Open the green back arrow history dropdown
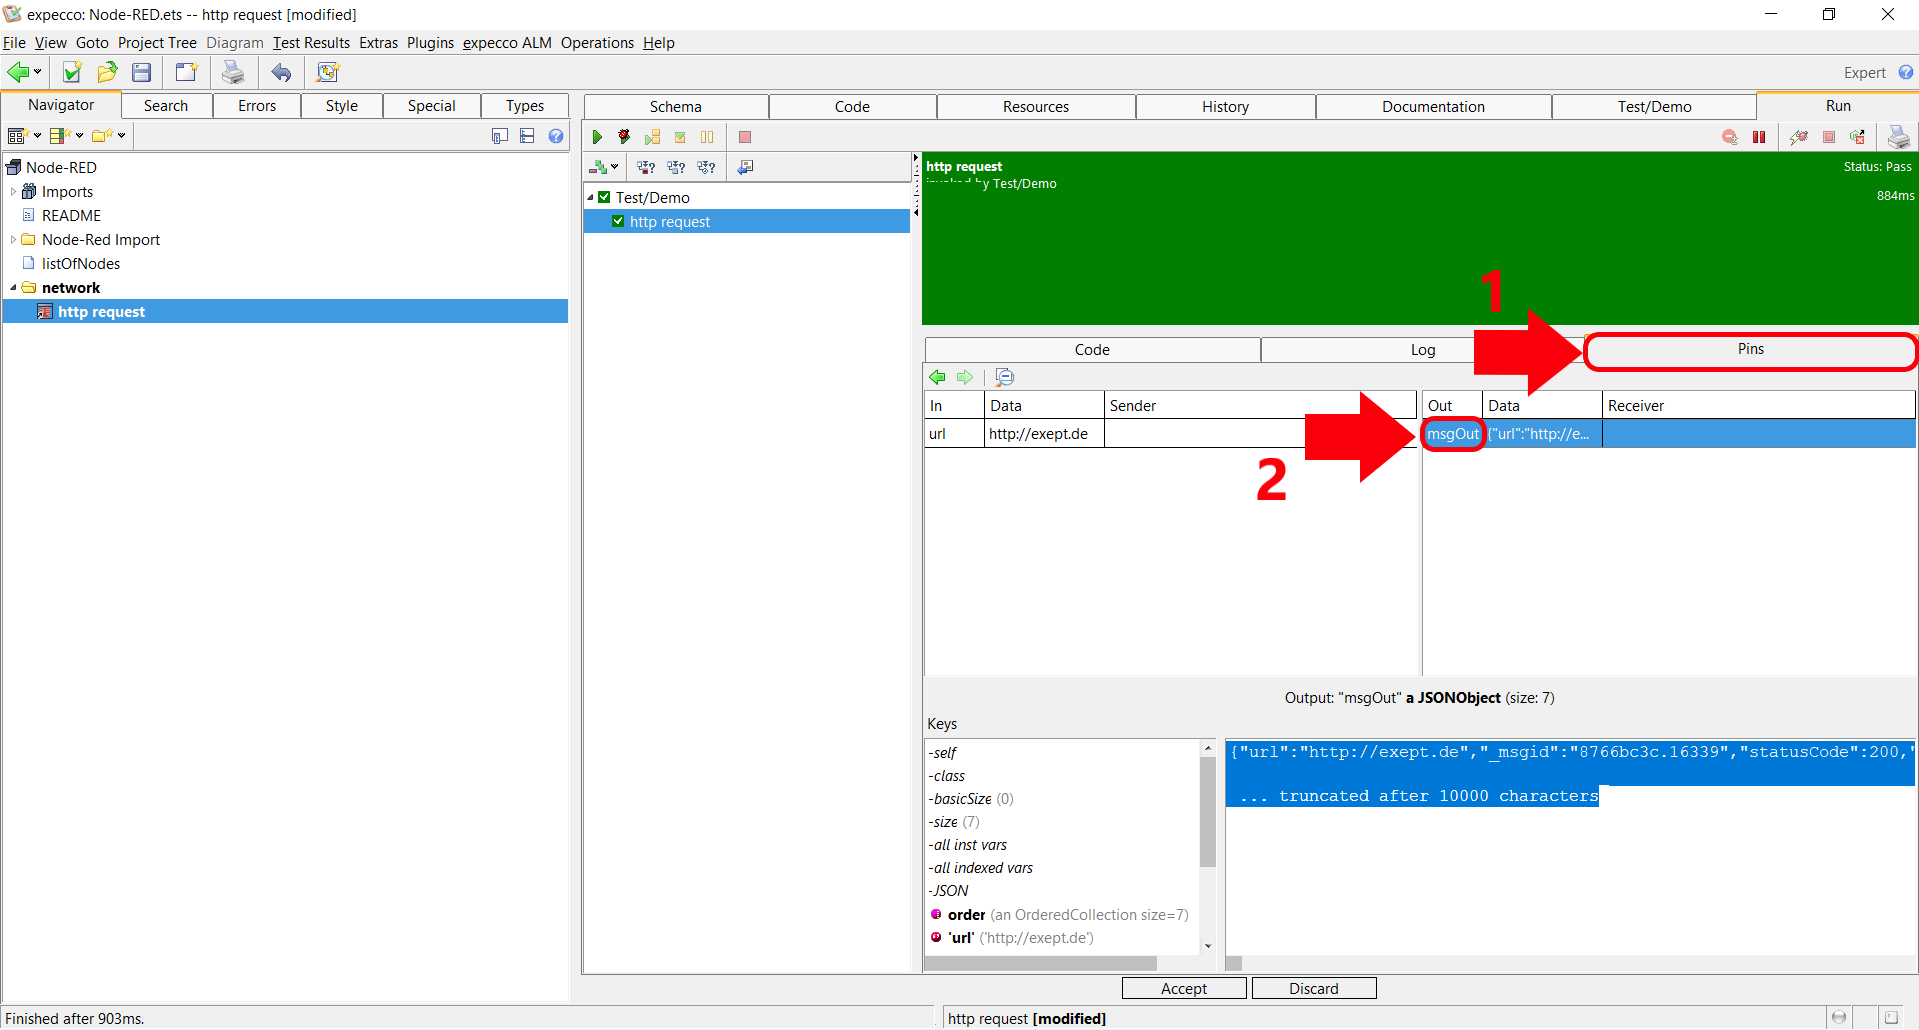This screenshot has height=1030, width=1919. point(38,72)
